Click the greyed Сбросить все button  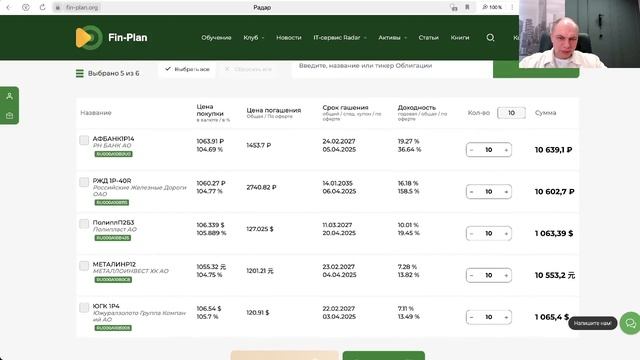pyautogui.click(x=248, y=69)
